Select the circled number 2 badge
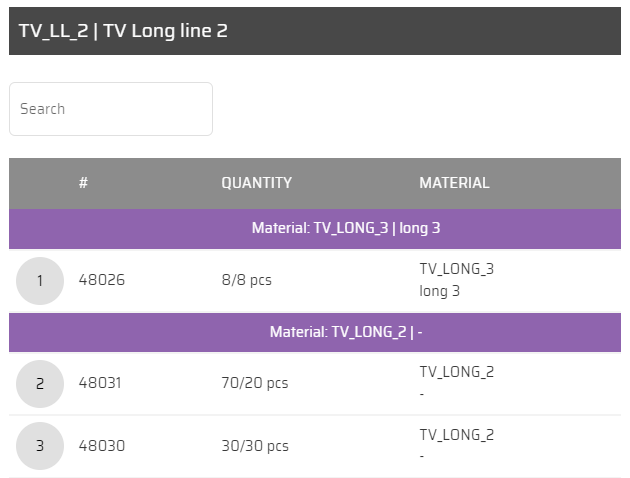 [x=40, y=384]
